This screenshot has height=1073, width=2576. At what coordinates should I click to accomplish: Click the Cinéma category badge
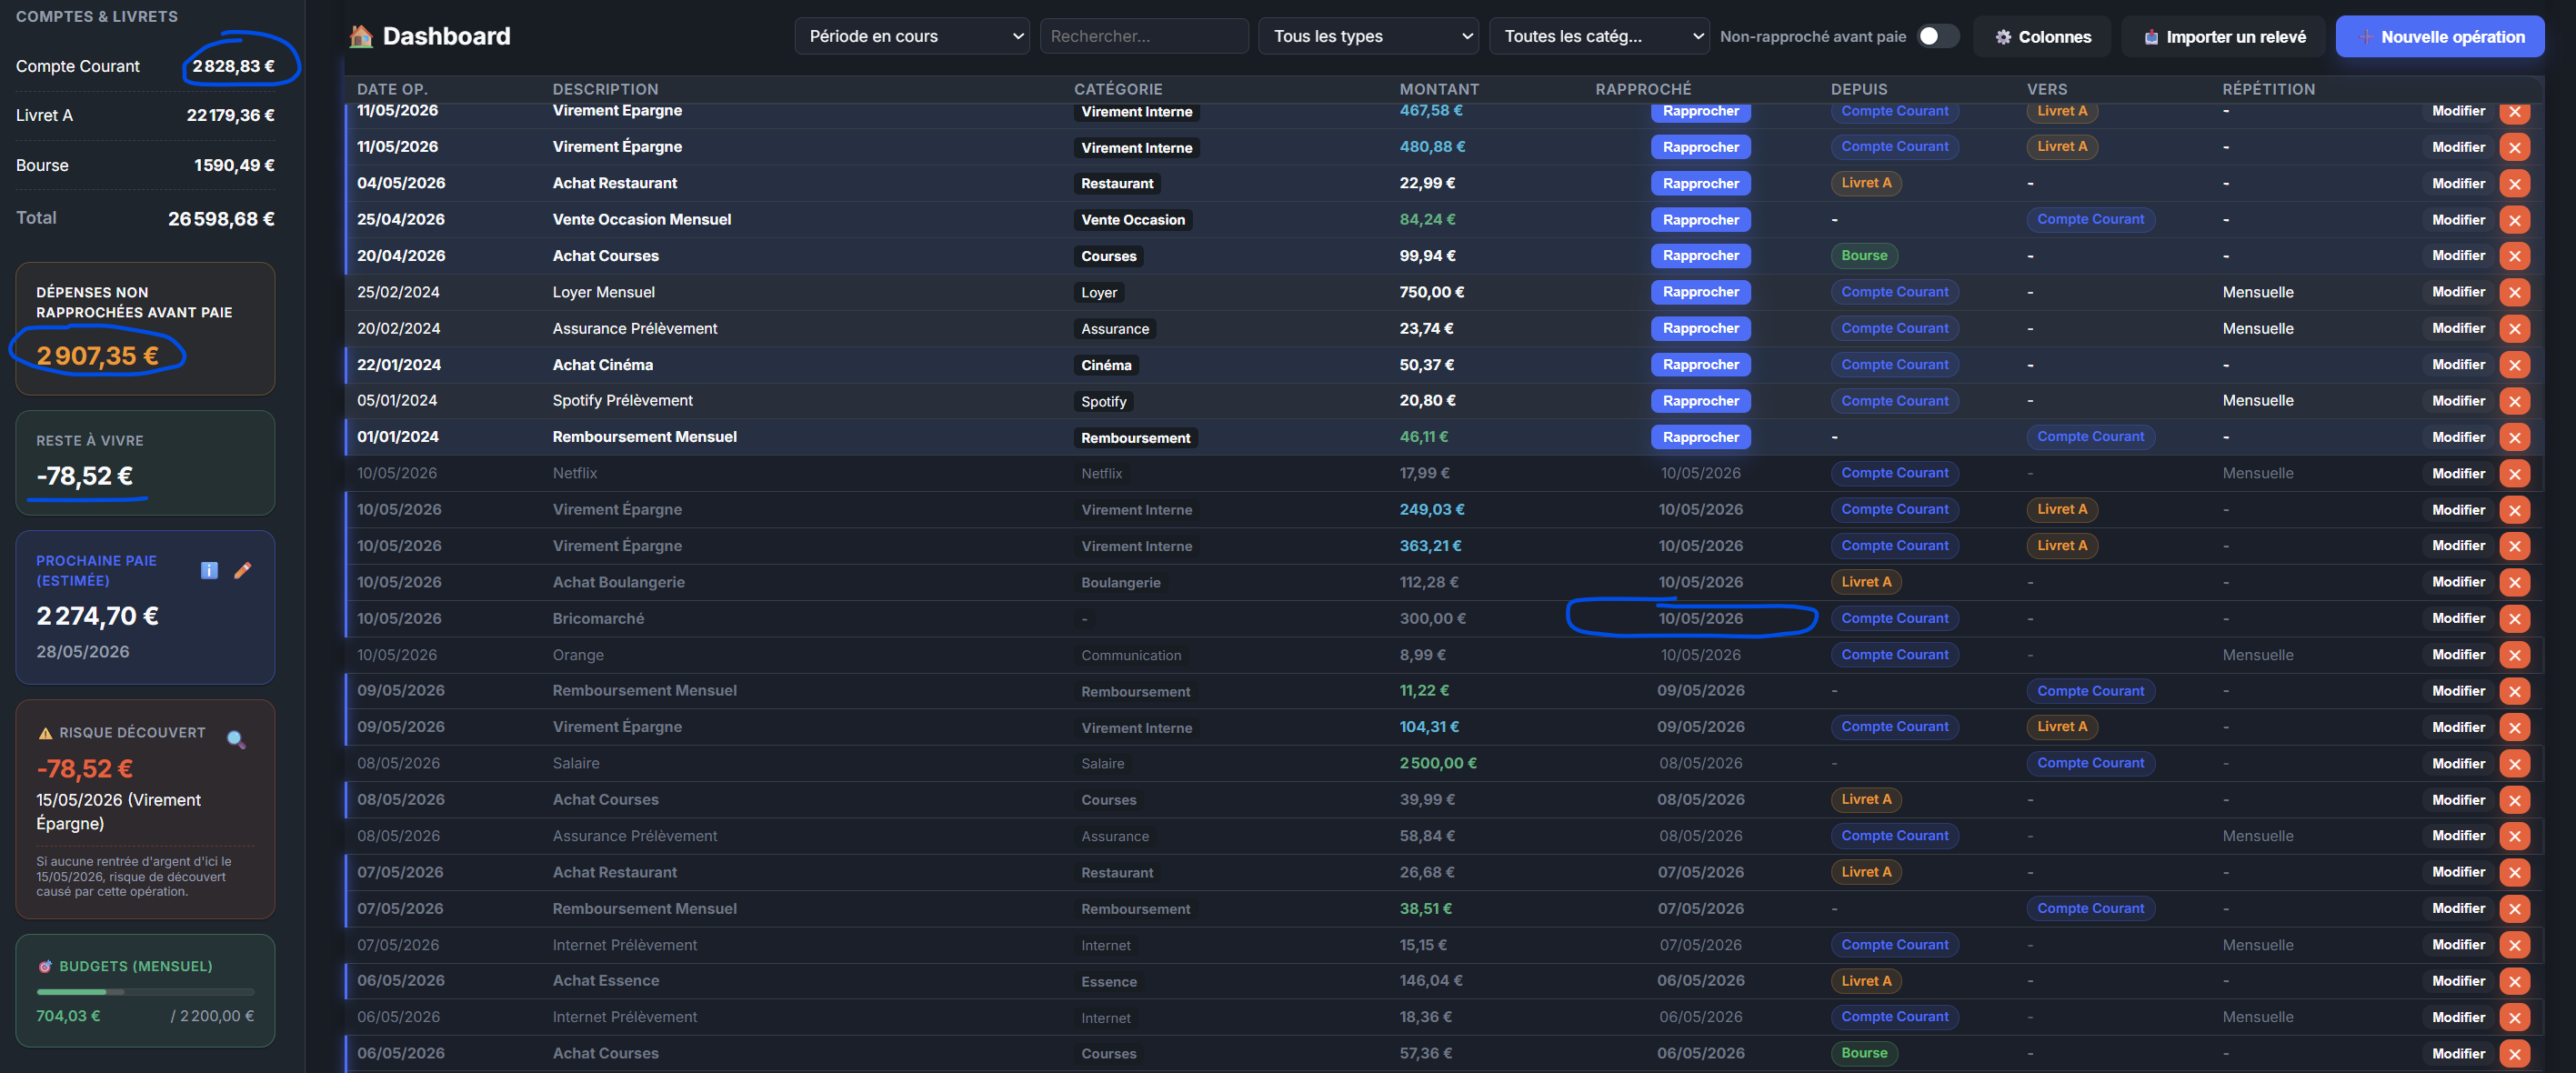pos(1105,365)
